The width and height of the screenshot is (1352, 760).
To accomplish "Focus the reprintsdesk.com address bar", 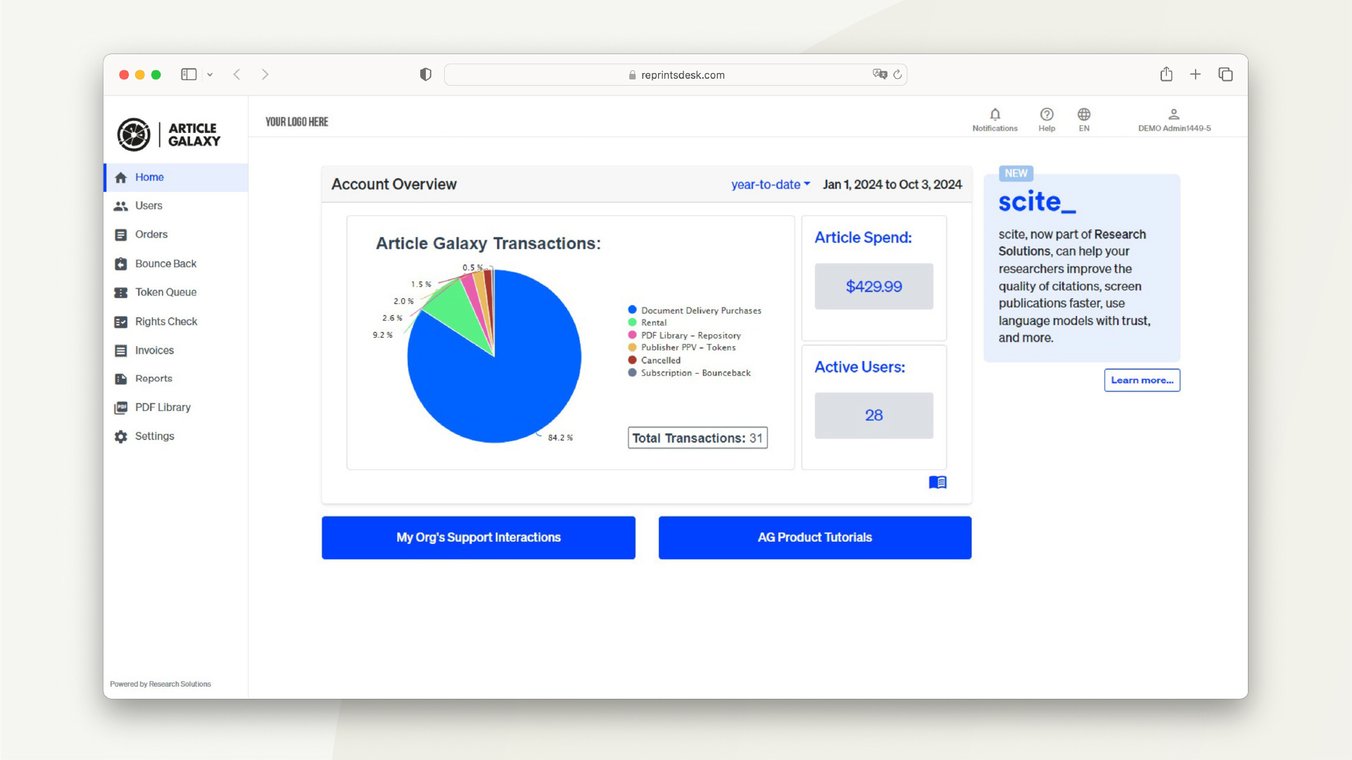I will coord(676,75).
